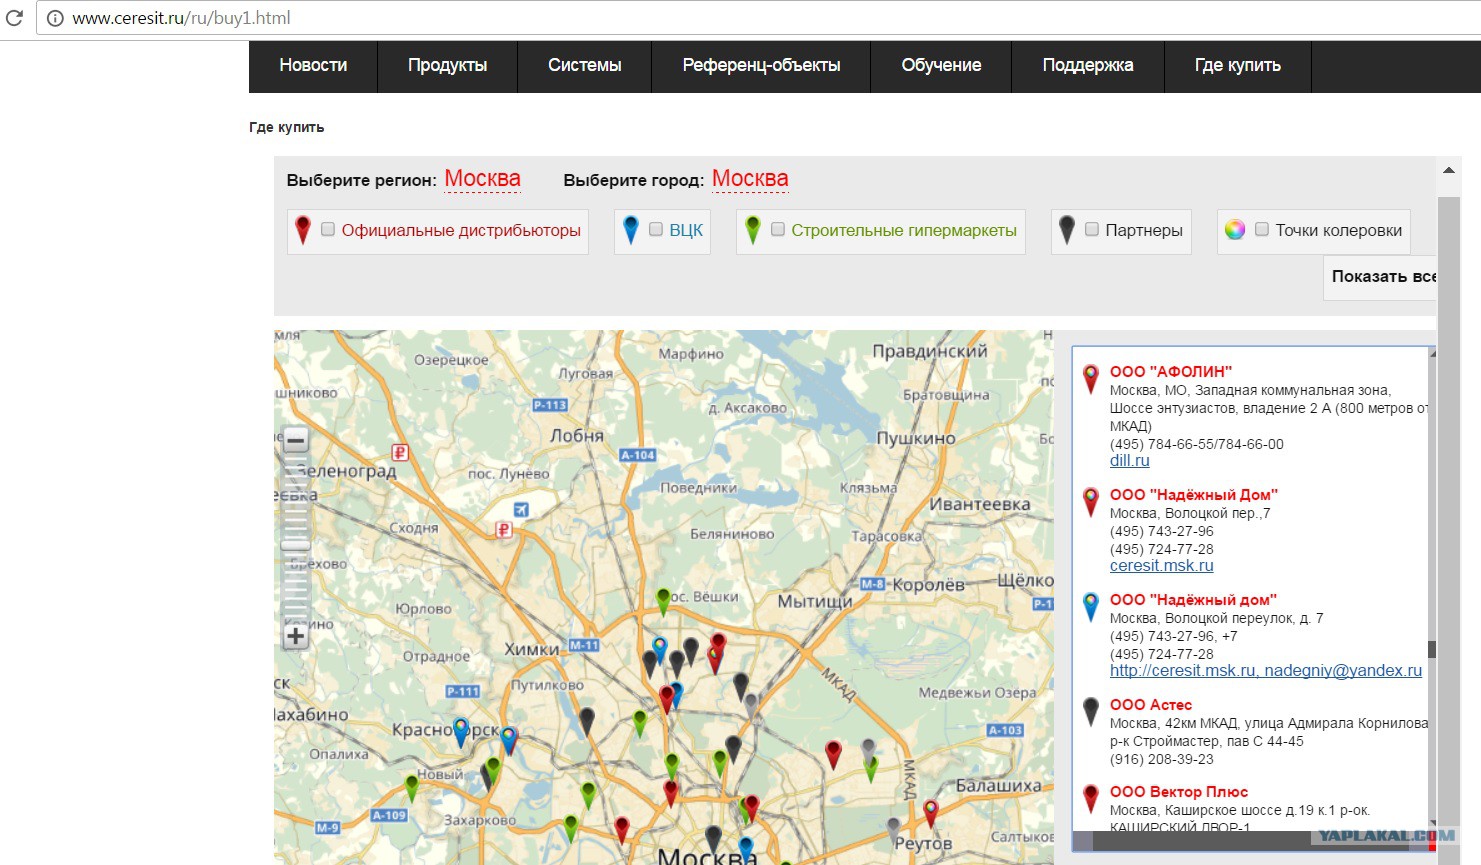Toggle the ВЦК checkbox

[656, 230]
